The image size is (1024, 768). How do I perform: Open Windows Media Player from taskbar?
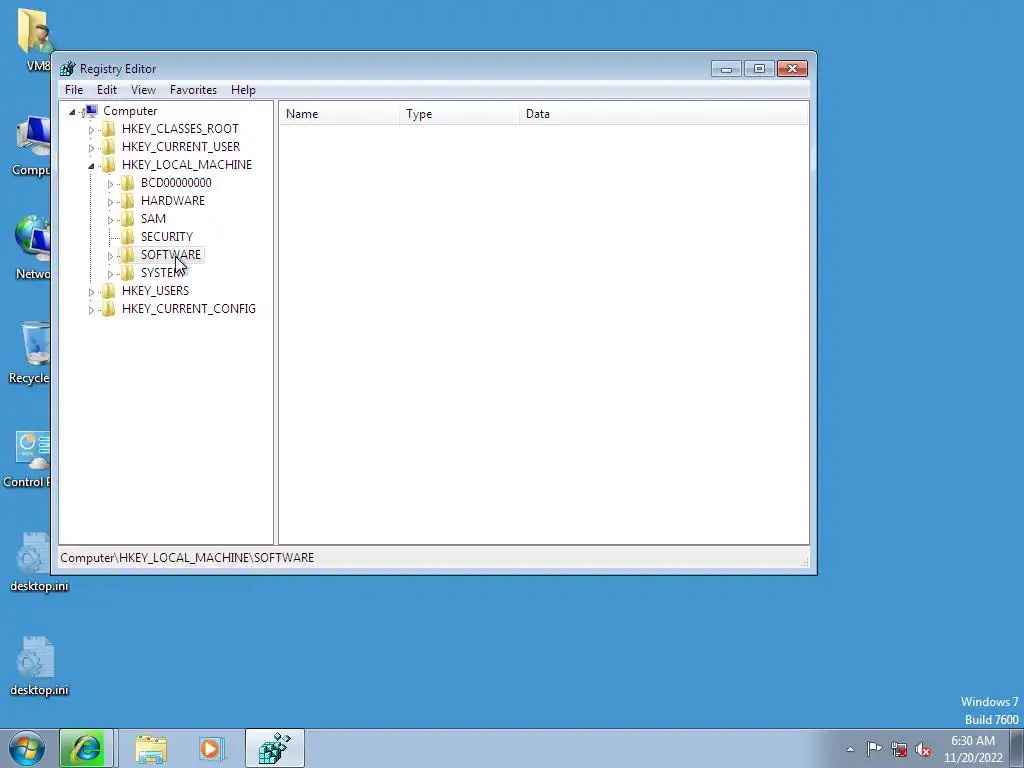click(212, 748)
